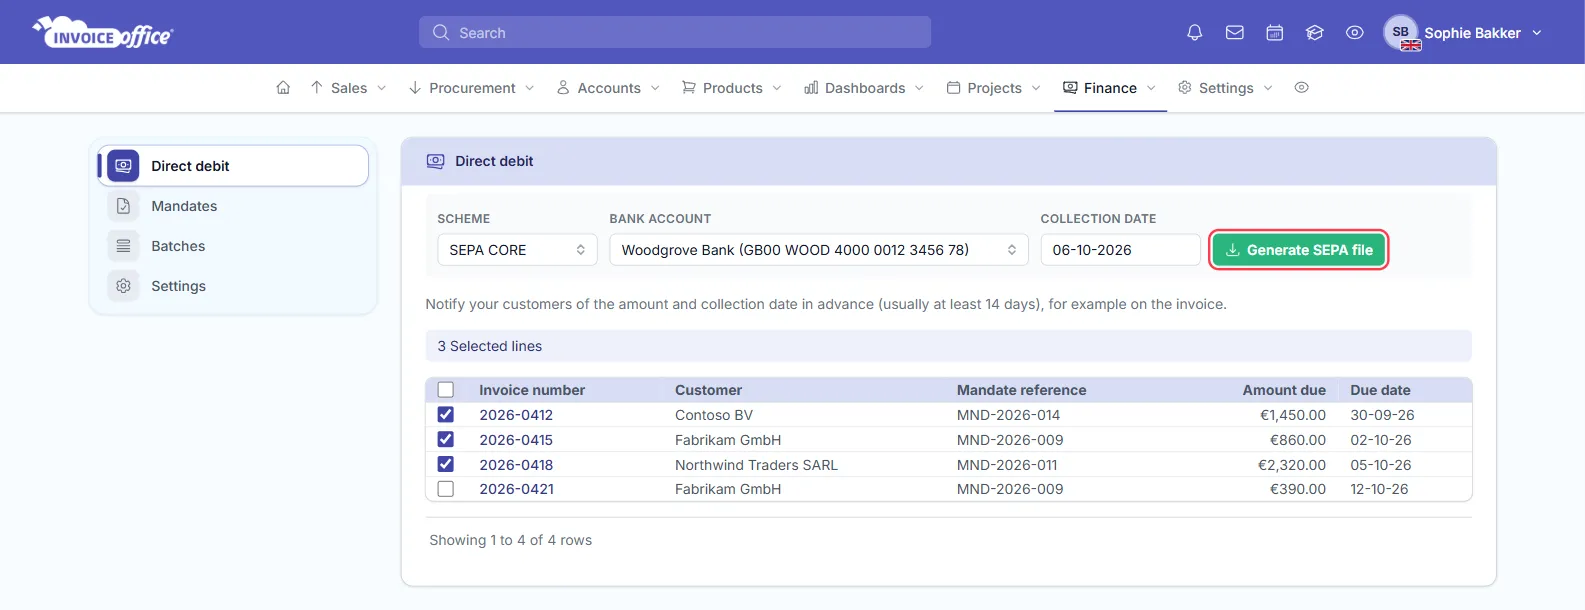
Task: Open the mail envelope icon
Action: coord(1234,33)
